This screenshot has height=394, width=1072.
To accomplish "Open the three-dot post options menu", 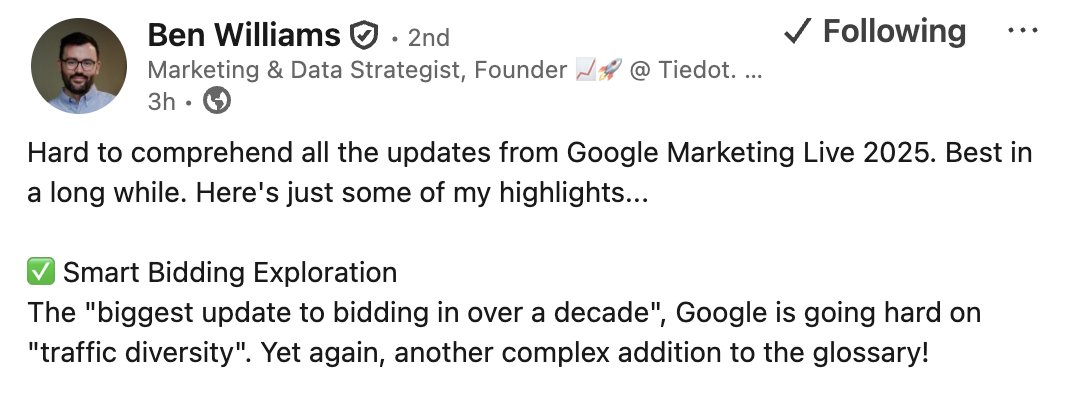I will 1023,31.
